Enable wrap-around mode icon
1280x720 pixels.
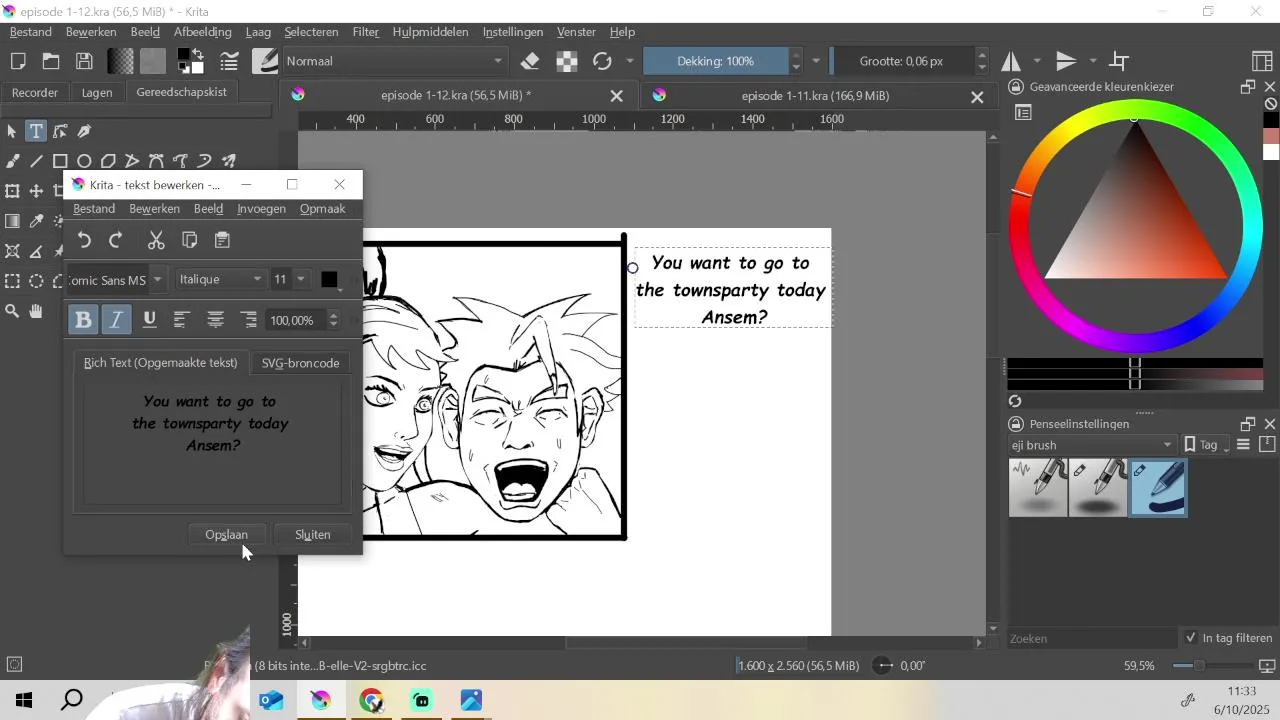coord(1120,61)
